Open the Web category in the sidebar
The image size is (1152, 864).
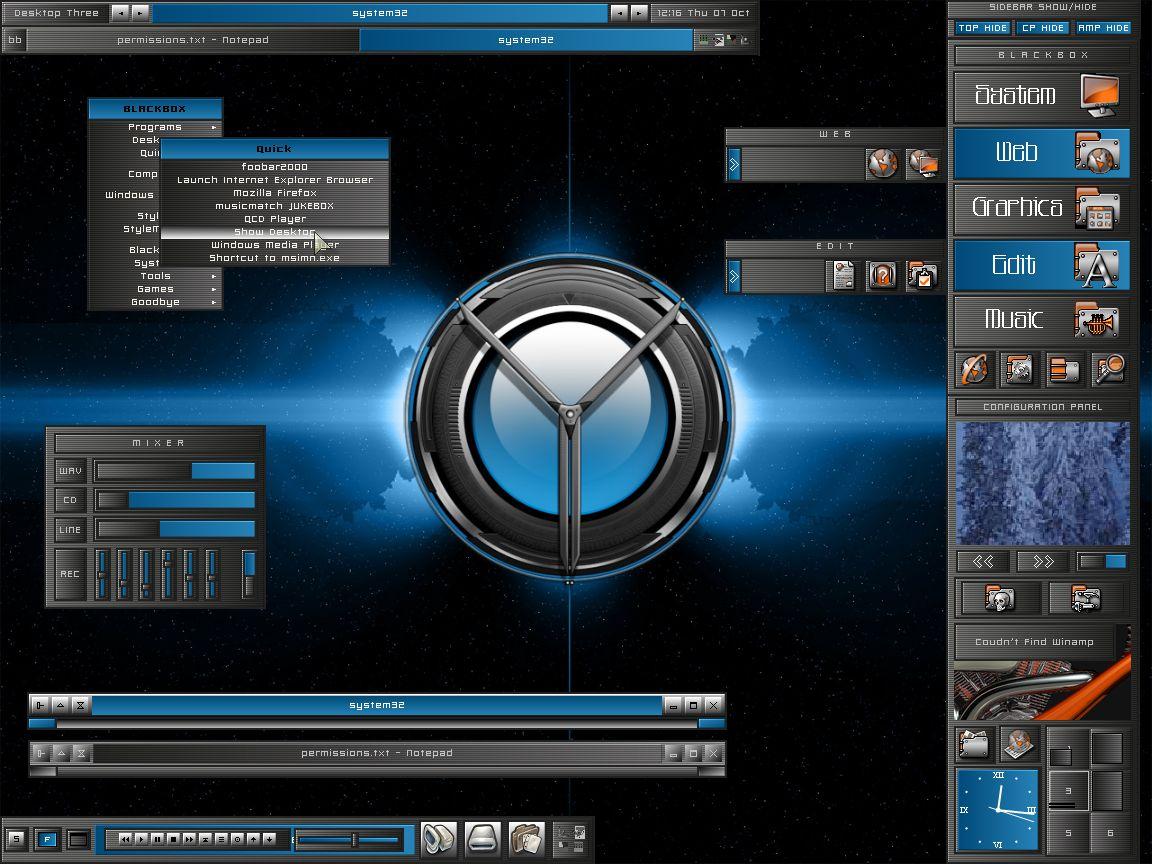click(x=1041, y=153)
